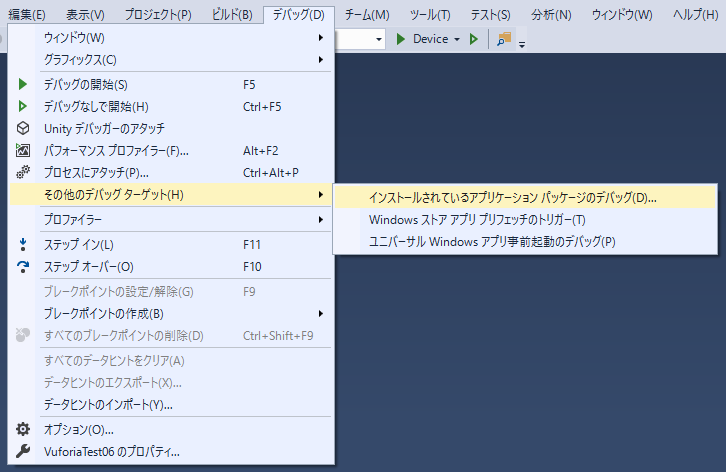This screenshot has width=726, height=472.
Task: Open the チーム(M) menu
Action: pyautogui.click(x=367, y=15)
